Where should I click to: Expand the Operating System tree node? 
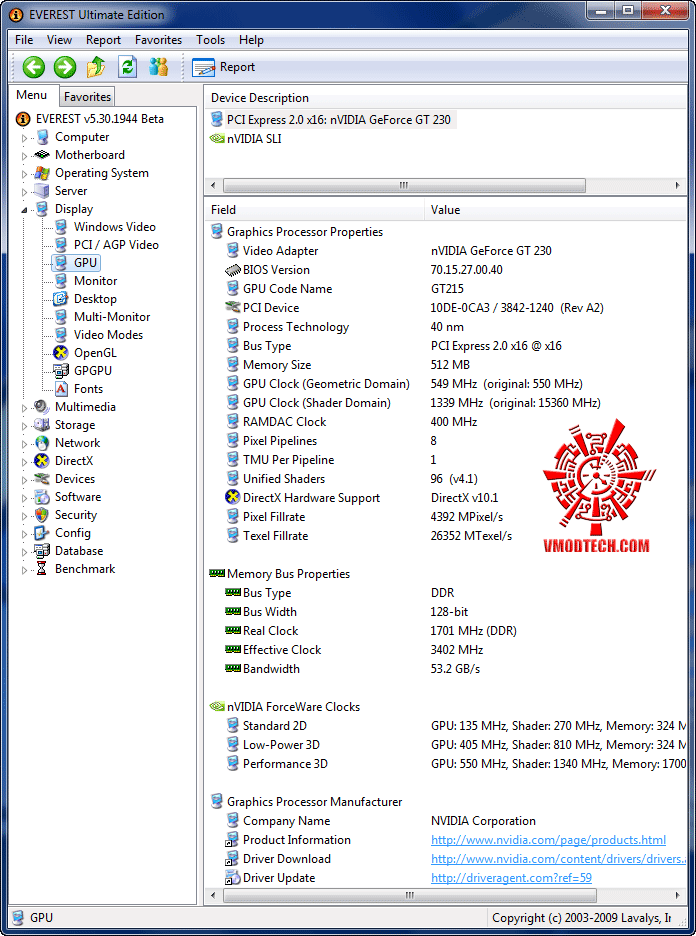click(24, 174)
